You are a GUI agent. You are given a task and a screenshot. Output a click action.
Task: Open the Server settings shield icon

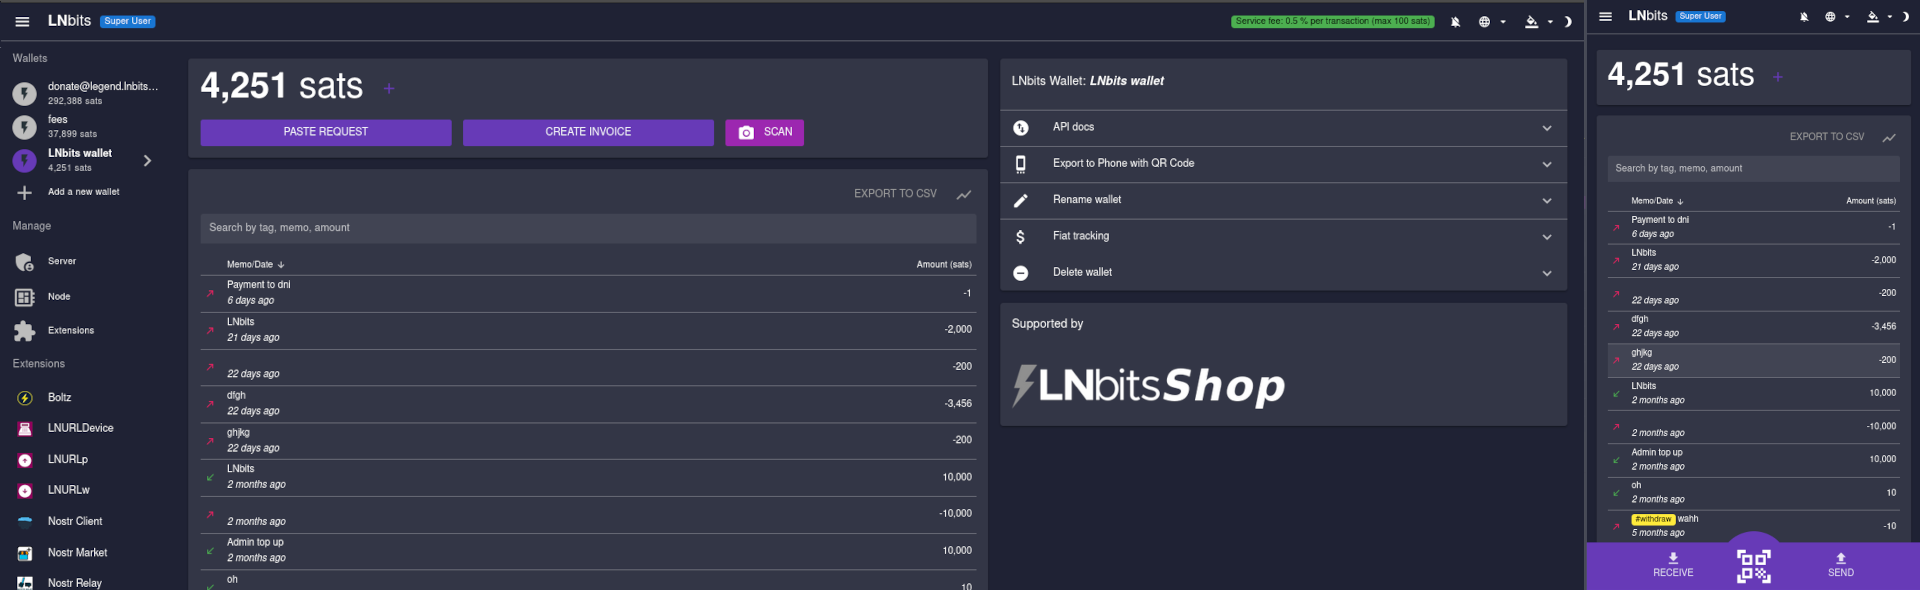(x=24, y=262)
